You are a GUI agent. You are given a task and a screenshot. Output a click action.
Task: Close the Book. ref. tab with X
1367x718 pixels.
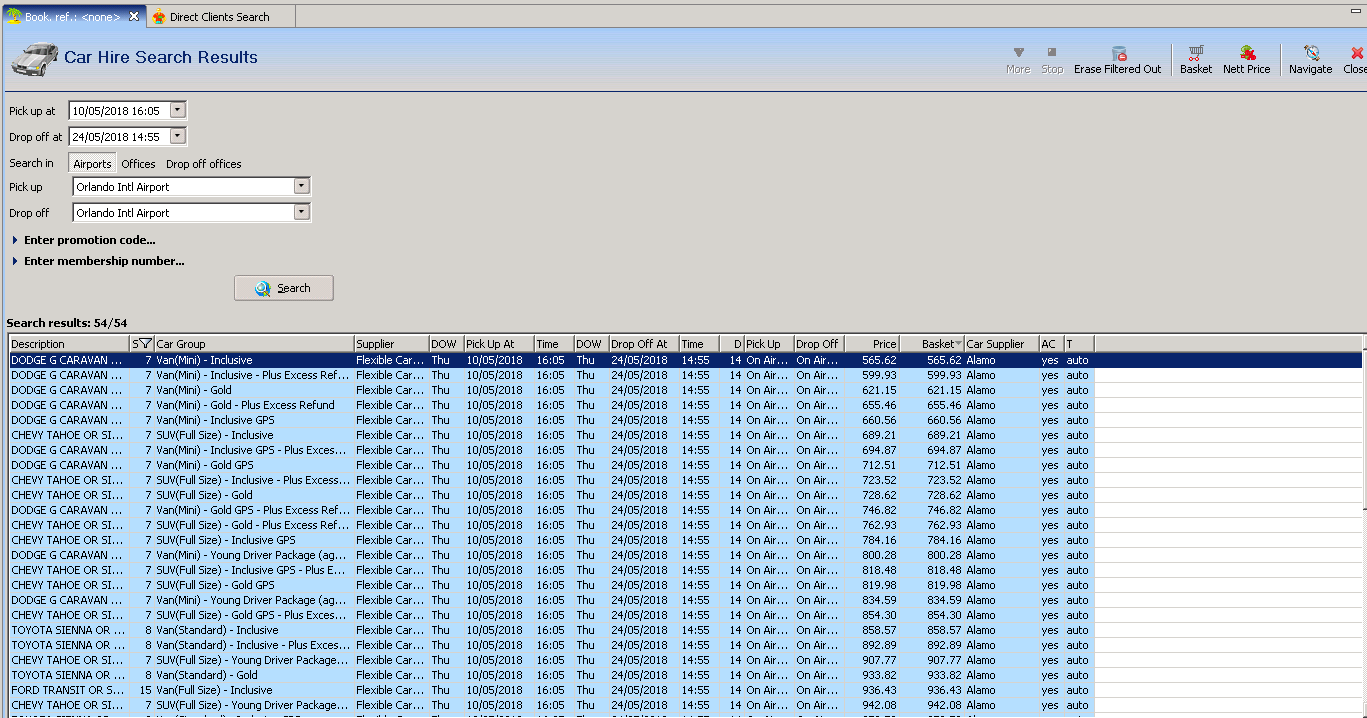134,16
